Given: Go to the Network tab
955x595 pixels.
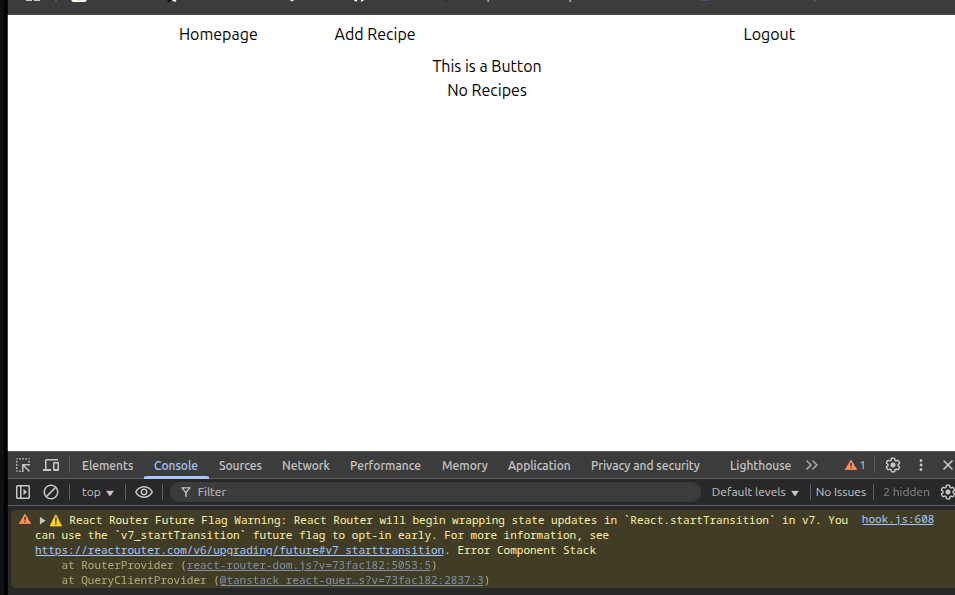Looking at the screenshot, I should (x=306, y=465).
